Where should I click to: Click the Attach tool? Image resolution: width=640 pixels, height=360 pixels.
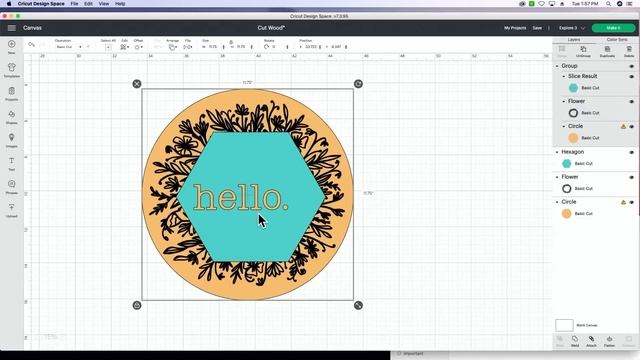tap(591, 342)
